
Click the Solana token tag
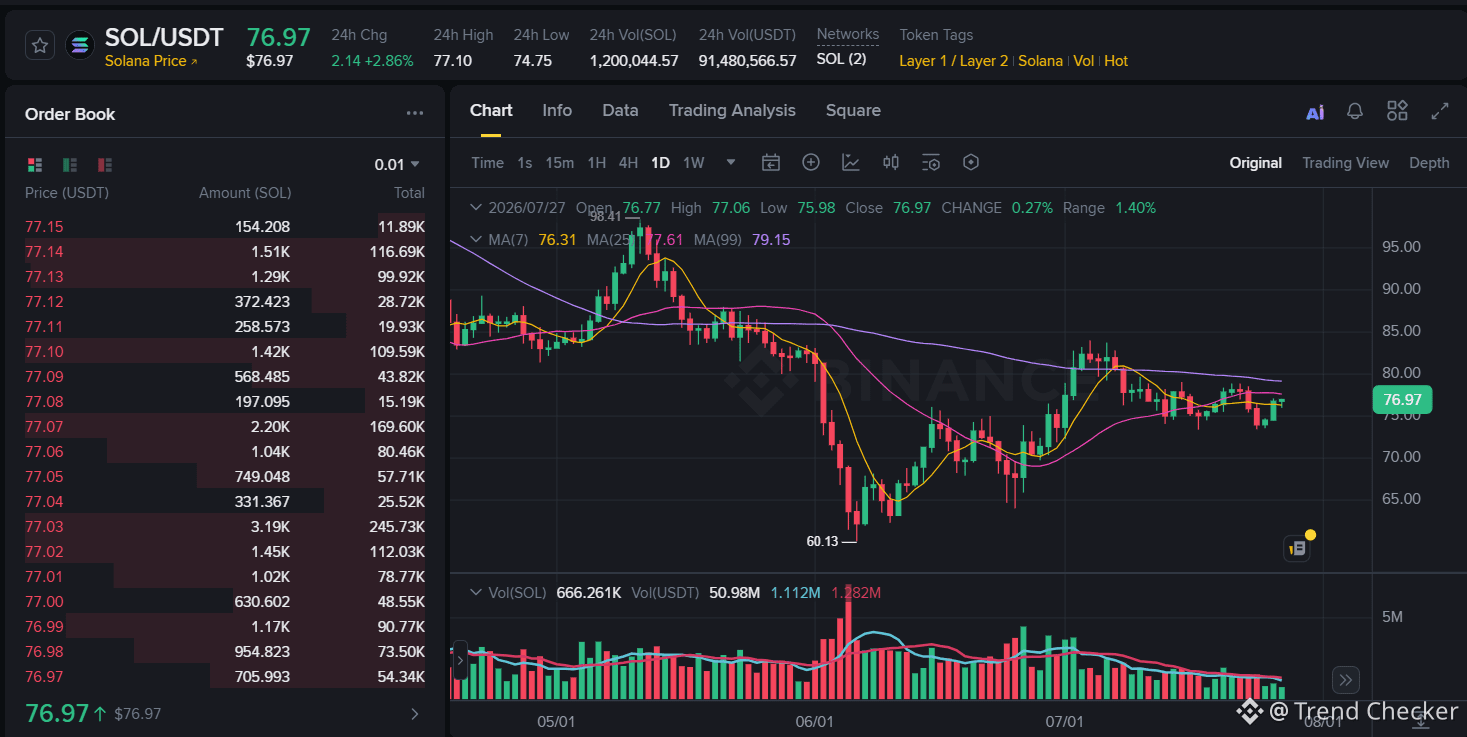[x=1041, y=61]
